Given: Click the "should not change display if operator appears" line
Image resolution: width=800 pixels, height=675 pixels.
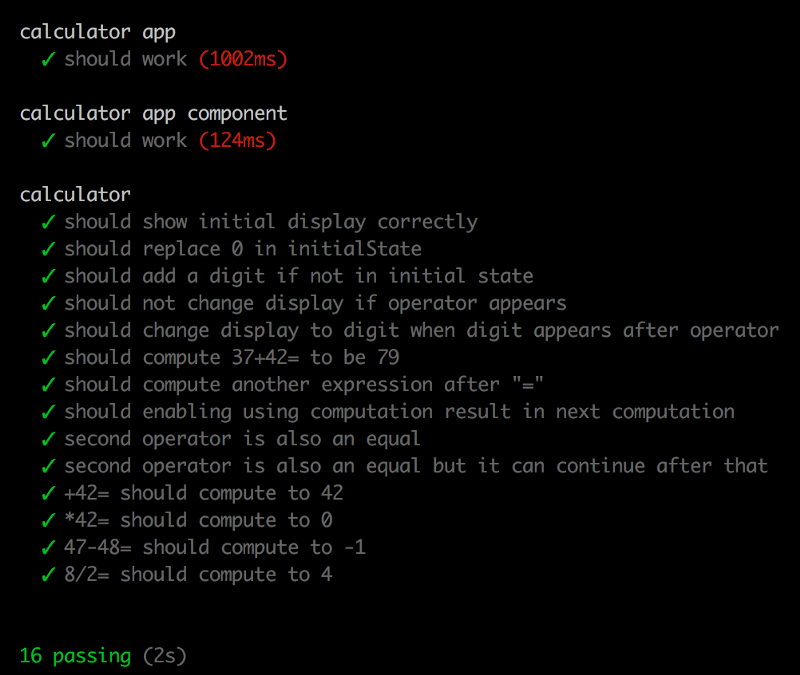Looking at the screenshot, I should [315, 303].
